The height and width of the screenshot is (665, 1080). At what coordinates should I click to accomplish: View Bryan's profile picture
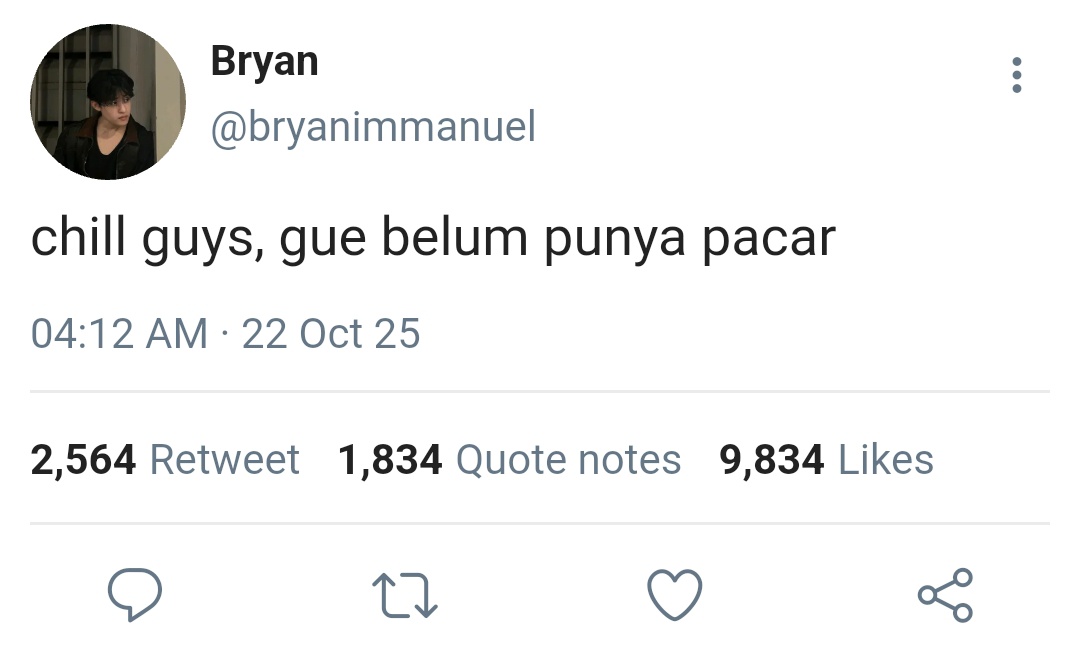click(108, 102)
